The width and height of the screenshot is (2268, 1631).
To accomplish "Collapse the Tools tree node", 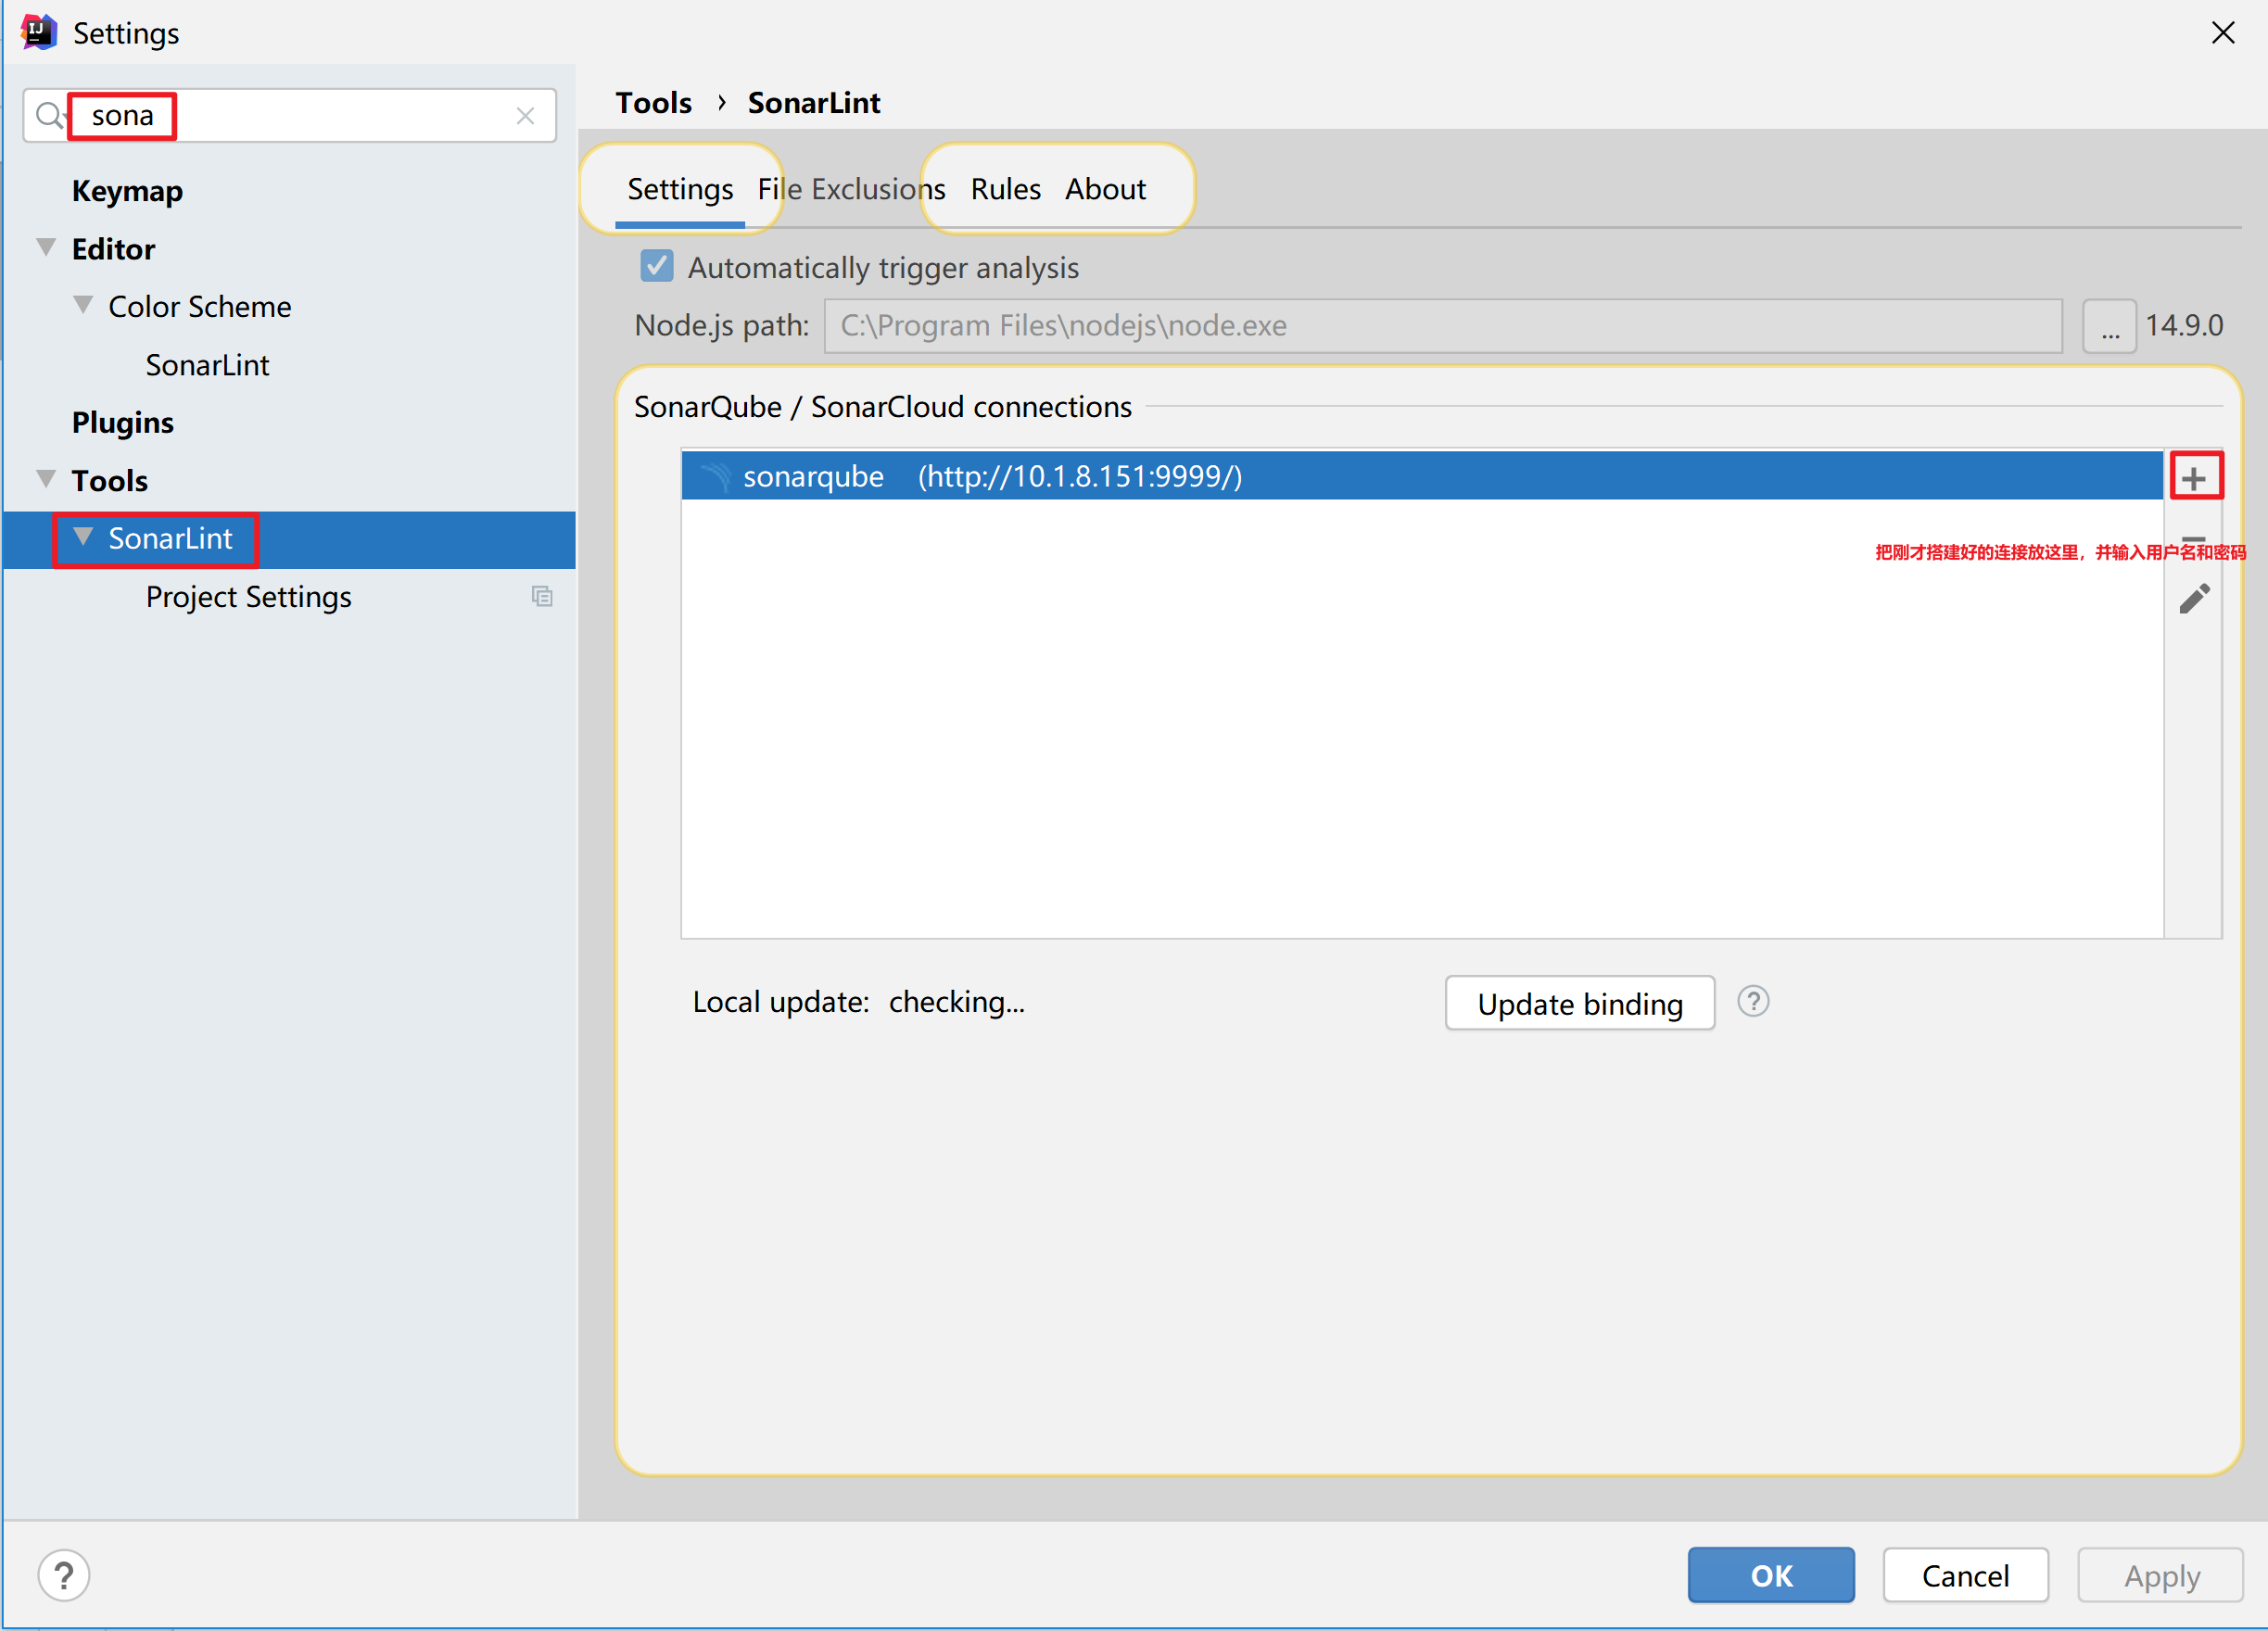I will coord(46,479).
